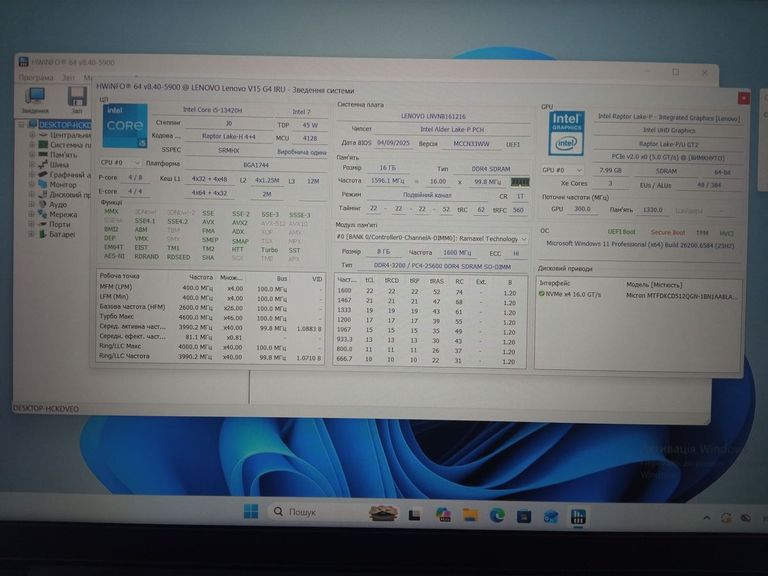Expand the Монітор tree node
Viewport: 768px width, 576px height.
(32, 185)
